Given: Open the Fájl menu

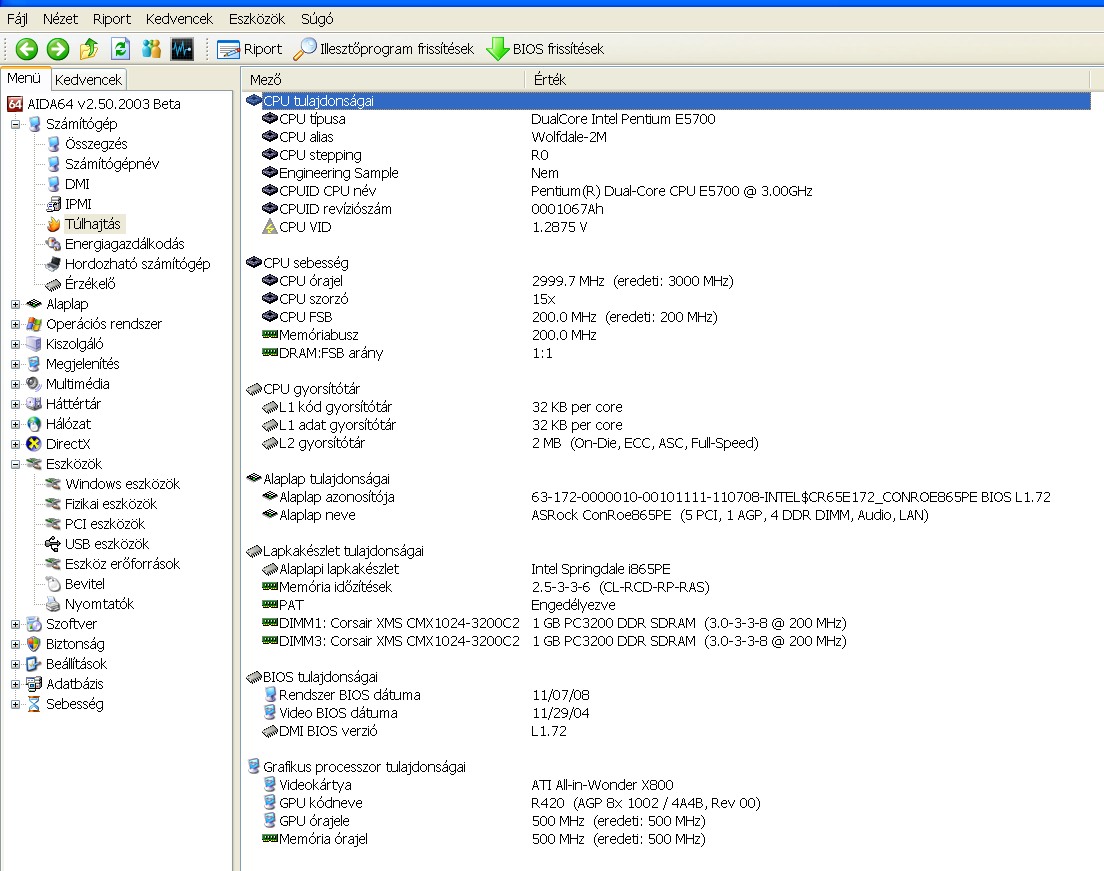Looking at the screenshot, I should pyautogui.click(x=18, y=19).
